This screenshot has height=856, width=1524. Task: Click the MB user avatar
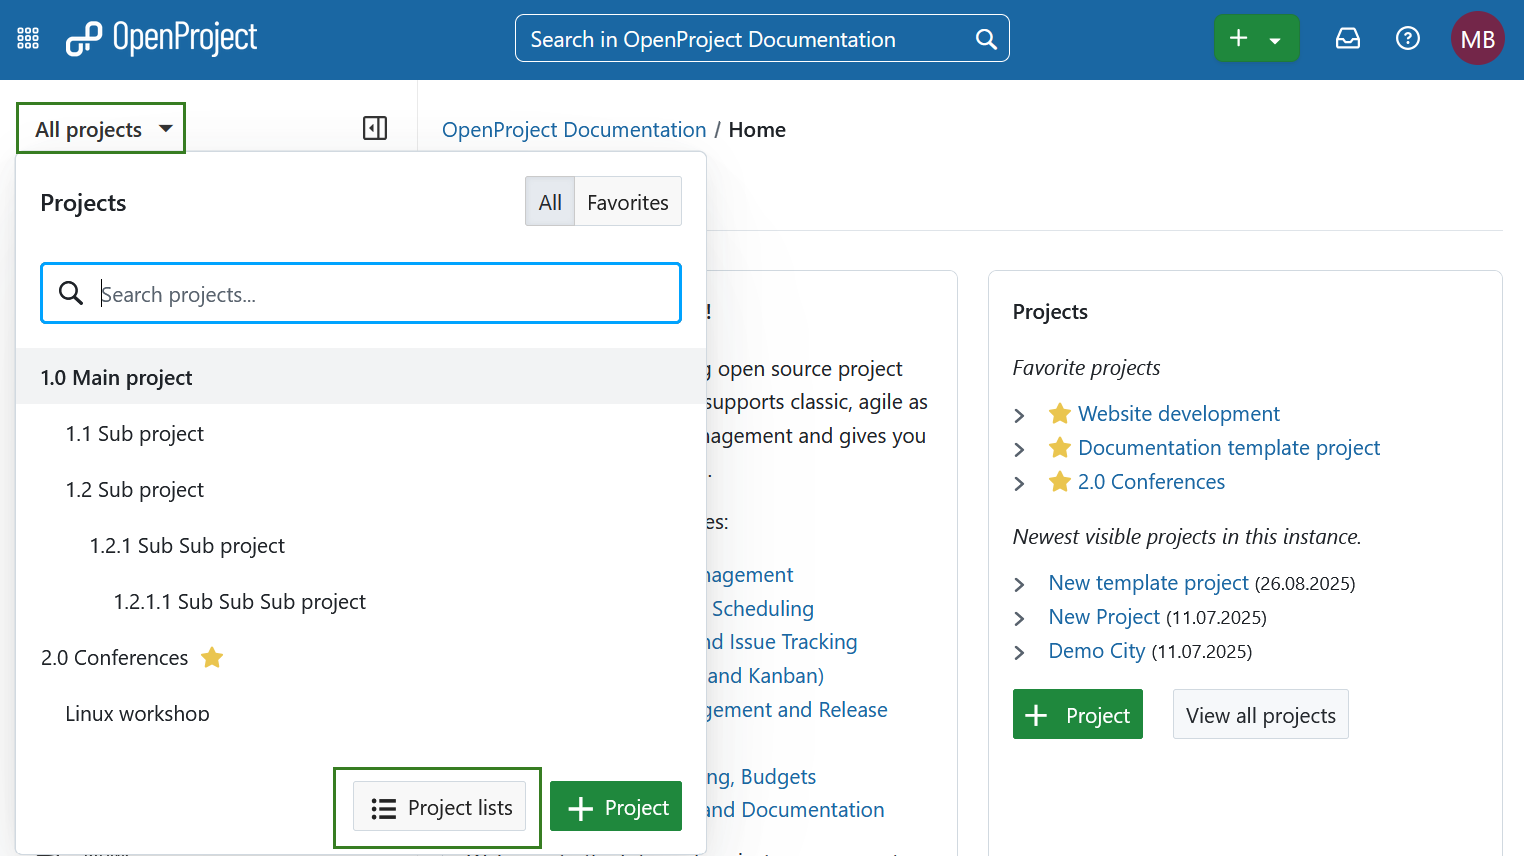(x=1477, y=38)
